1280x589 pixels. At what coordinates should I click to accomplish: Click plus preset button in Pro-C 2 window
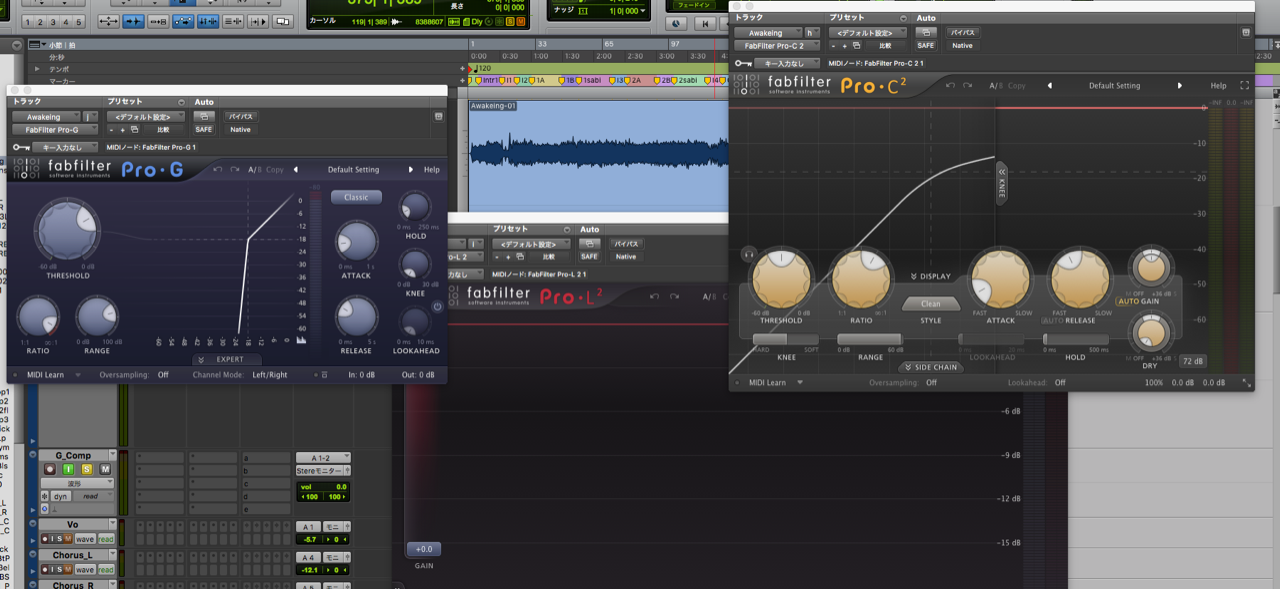click(x=846, y=45)
